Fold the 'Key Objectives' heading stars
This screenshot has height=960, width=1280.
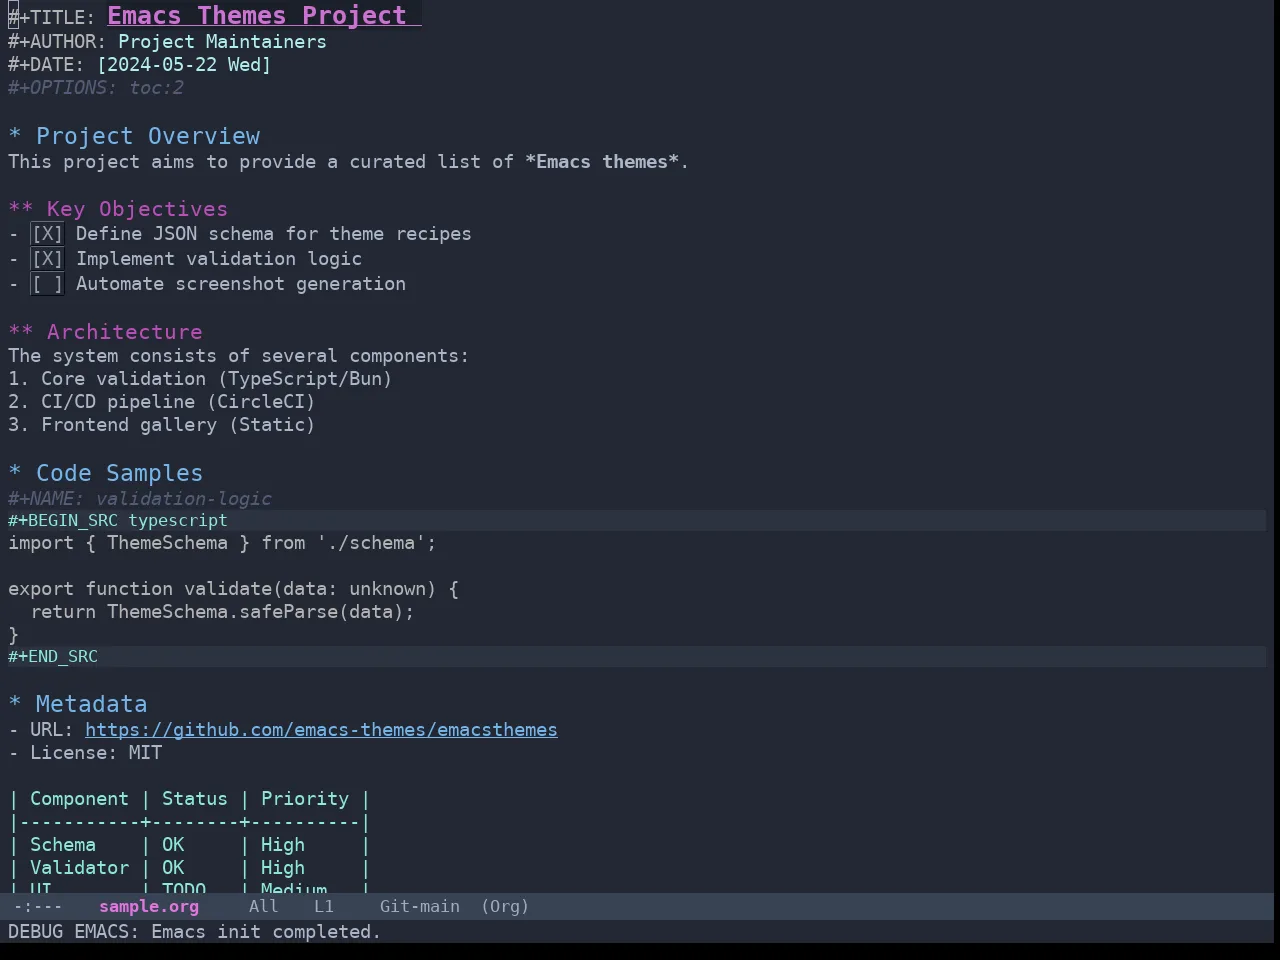click(21, 209)
